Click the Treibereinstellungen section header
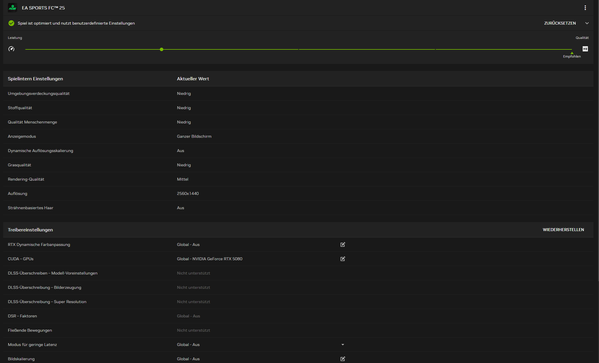This screenshot has height=363, width=599. [x=30, y=230]
